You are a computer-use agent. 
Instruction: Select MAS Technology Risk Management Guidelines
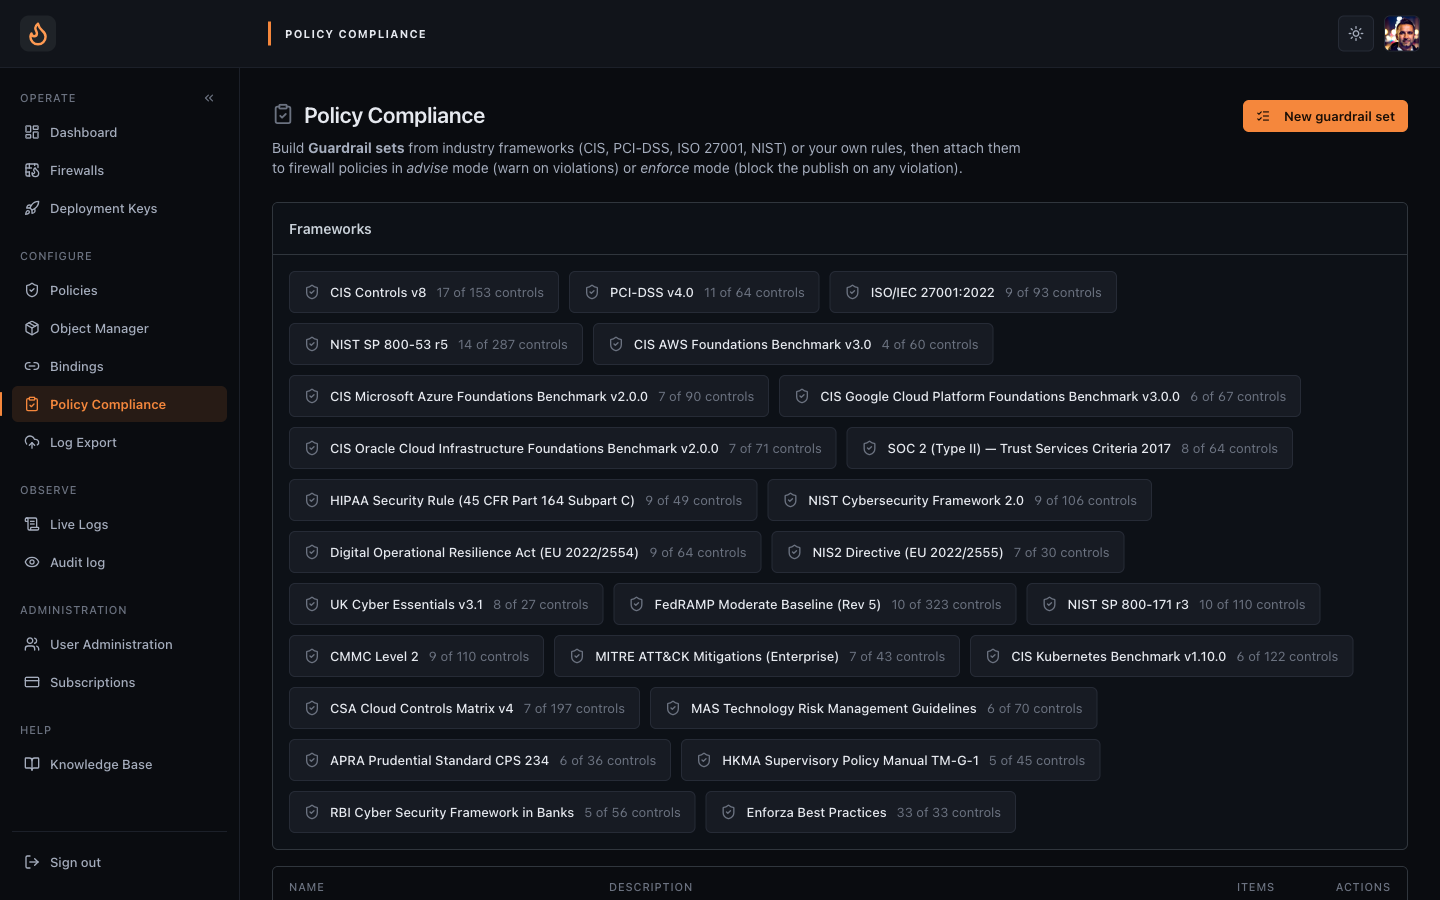click(x=873, y=708)
